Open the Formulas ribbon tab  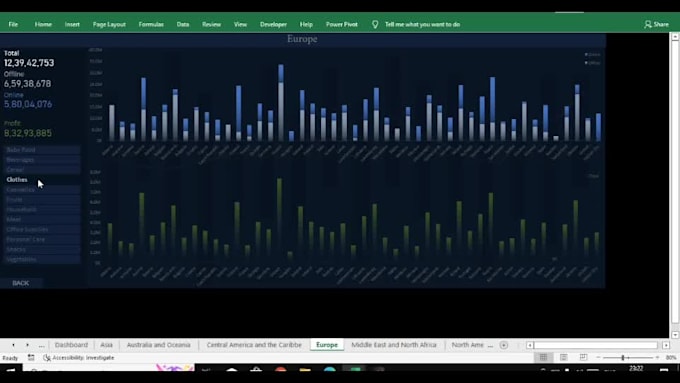tap(151, 24)
